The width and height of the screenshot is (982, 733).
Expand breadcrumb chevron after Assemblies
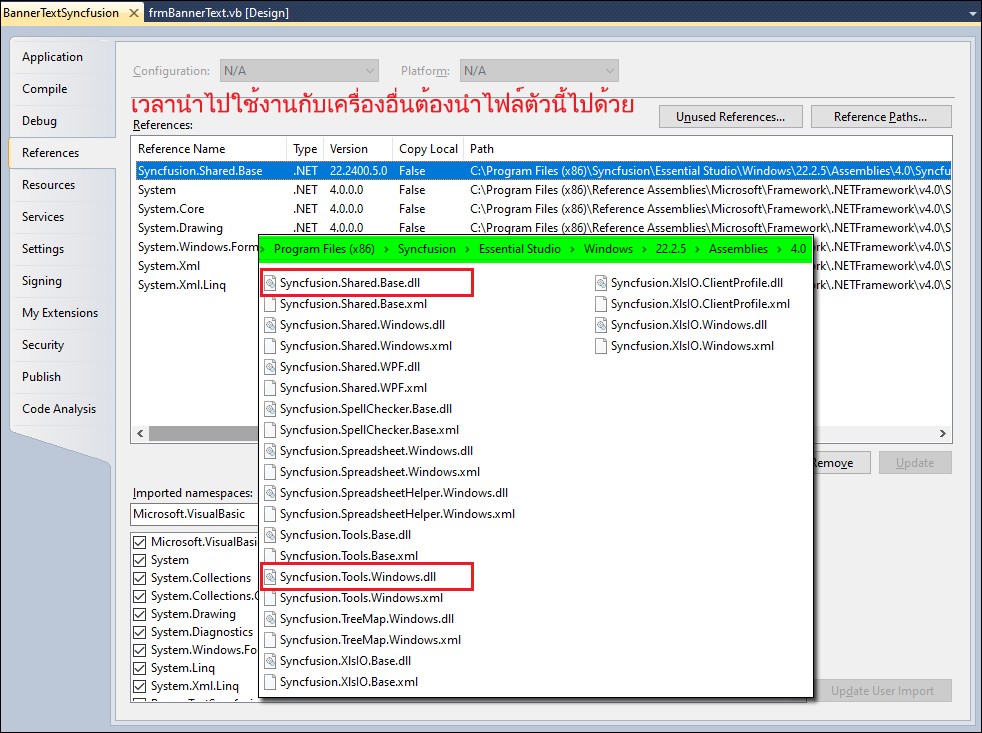(x=779, y=249)
